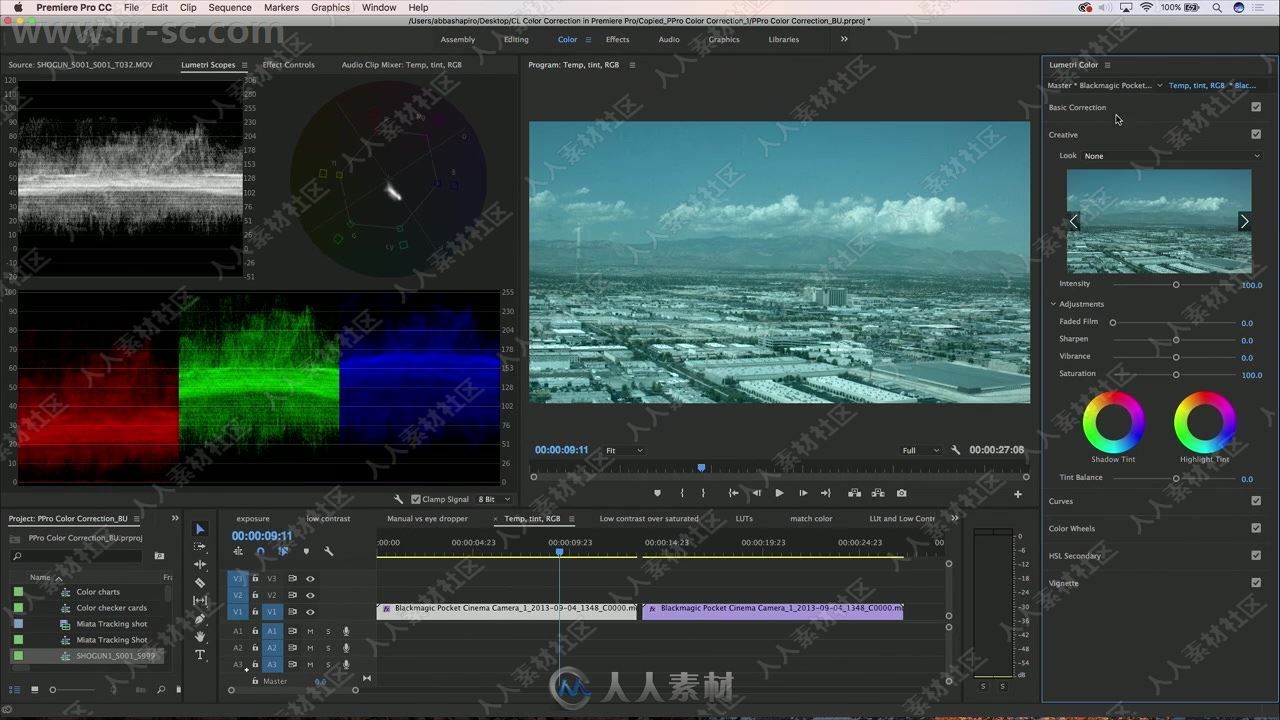Open the Full playback resolution dropdown

tap(920, 450)
